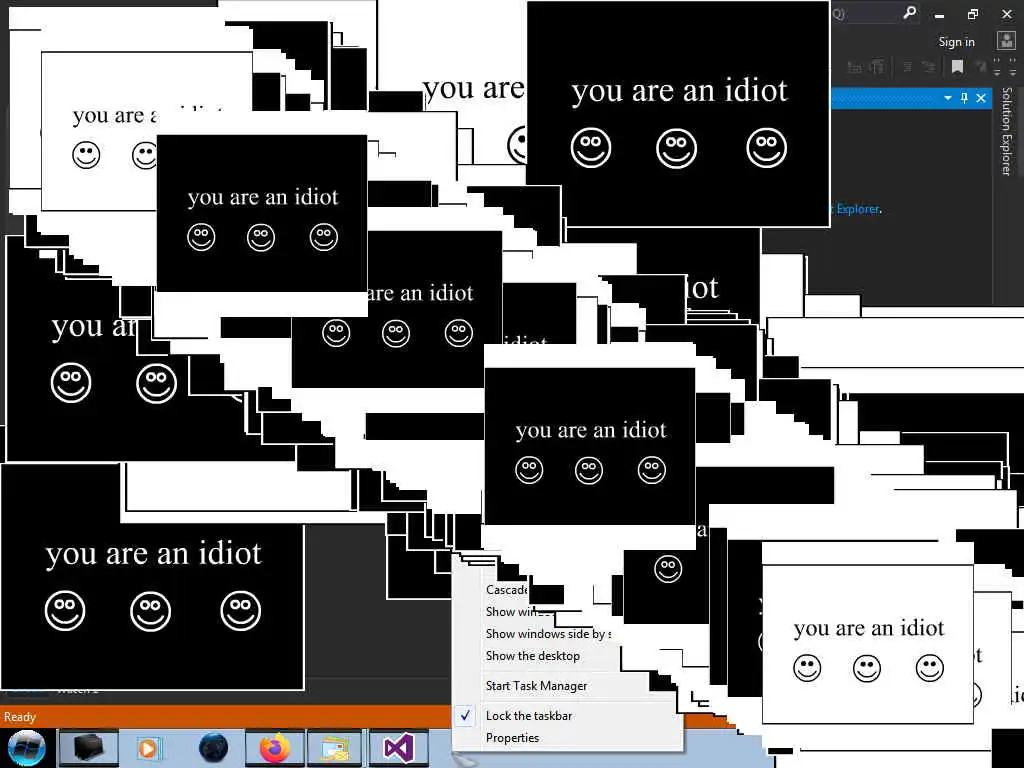Open the Windows Mail taskbar icon

coord(335,748)
